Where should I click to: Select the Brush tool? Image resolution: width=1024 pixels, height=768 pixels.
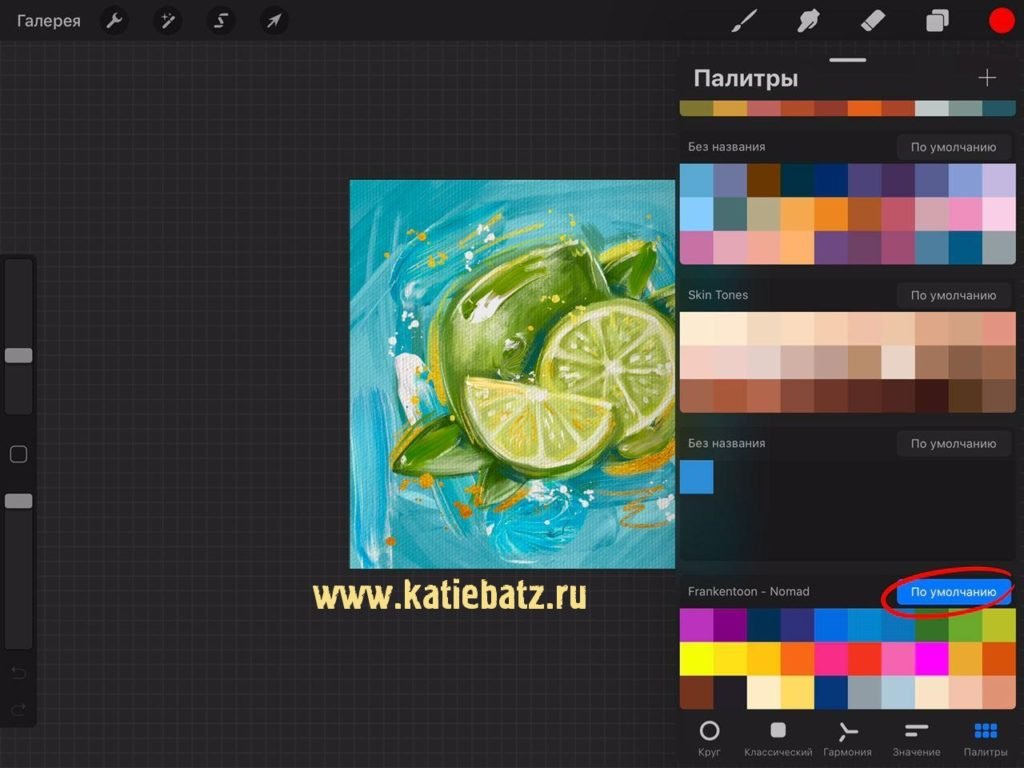click(x=744, y=21)
